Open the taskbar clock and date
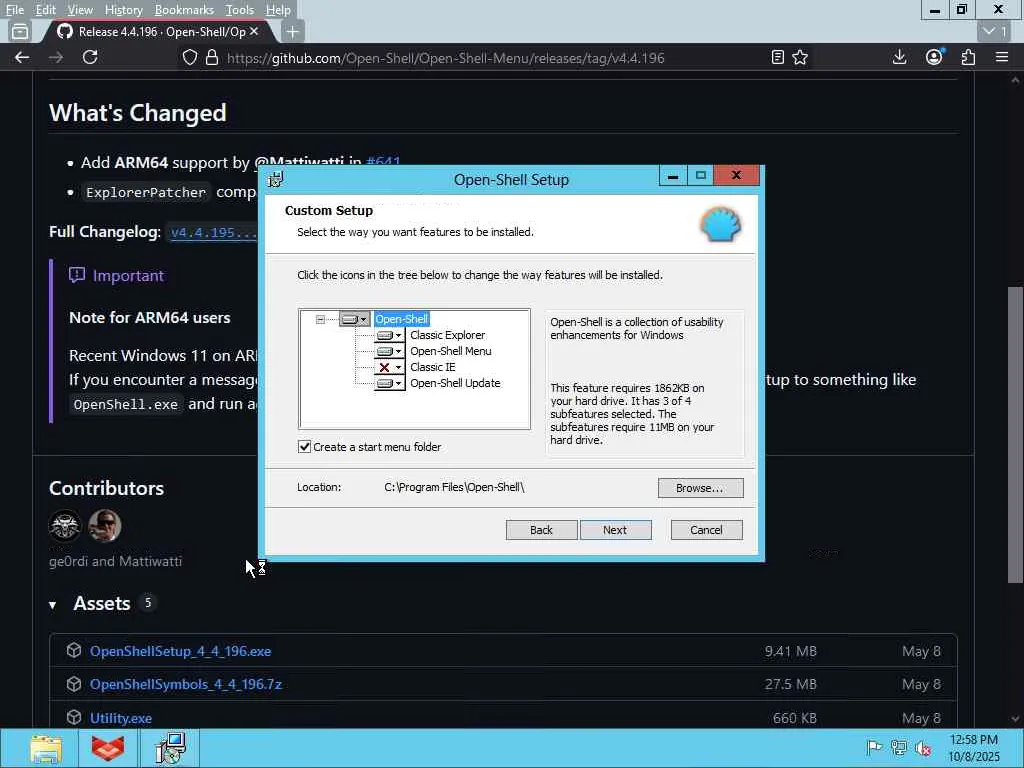Viewport: 1024px width, 768px height. point(974,748)
